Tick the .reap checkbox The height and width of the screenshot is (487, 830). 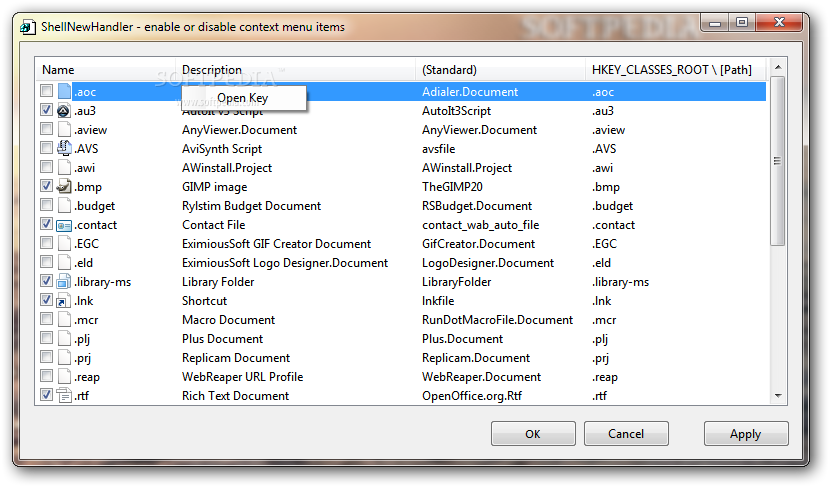pyautogui.click(x=47, y=376)
